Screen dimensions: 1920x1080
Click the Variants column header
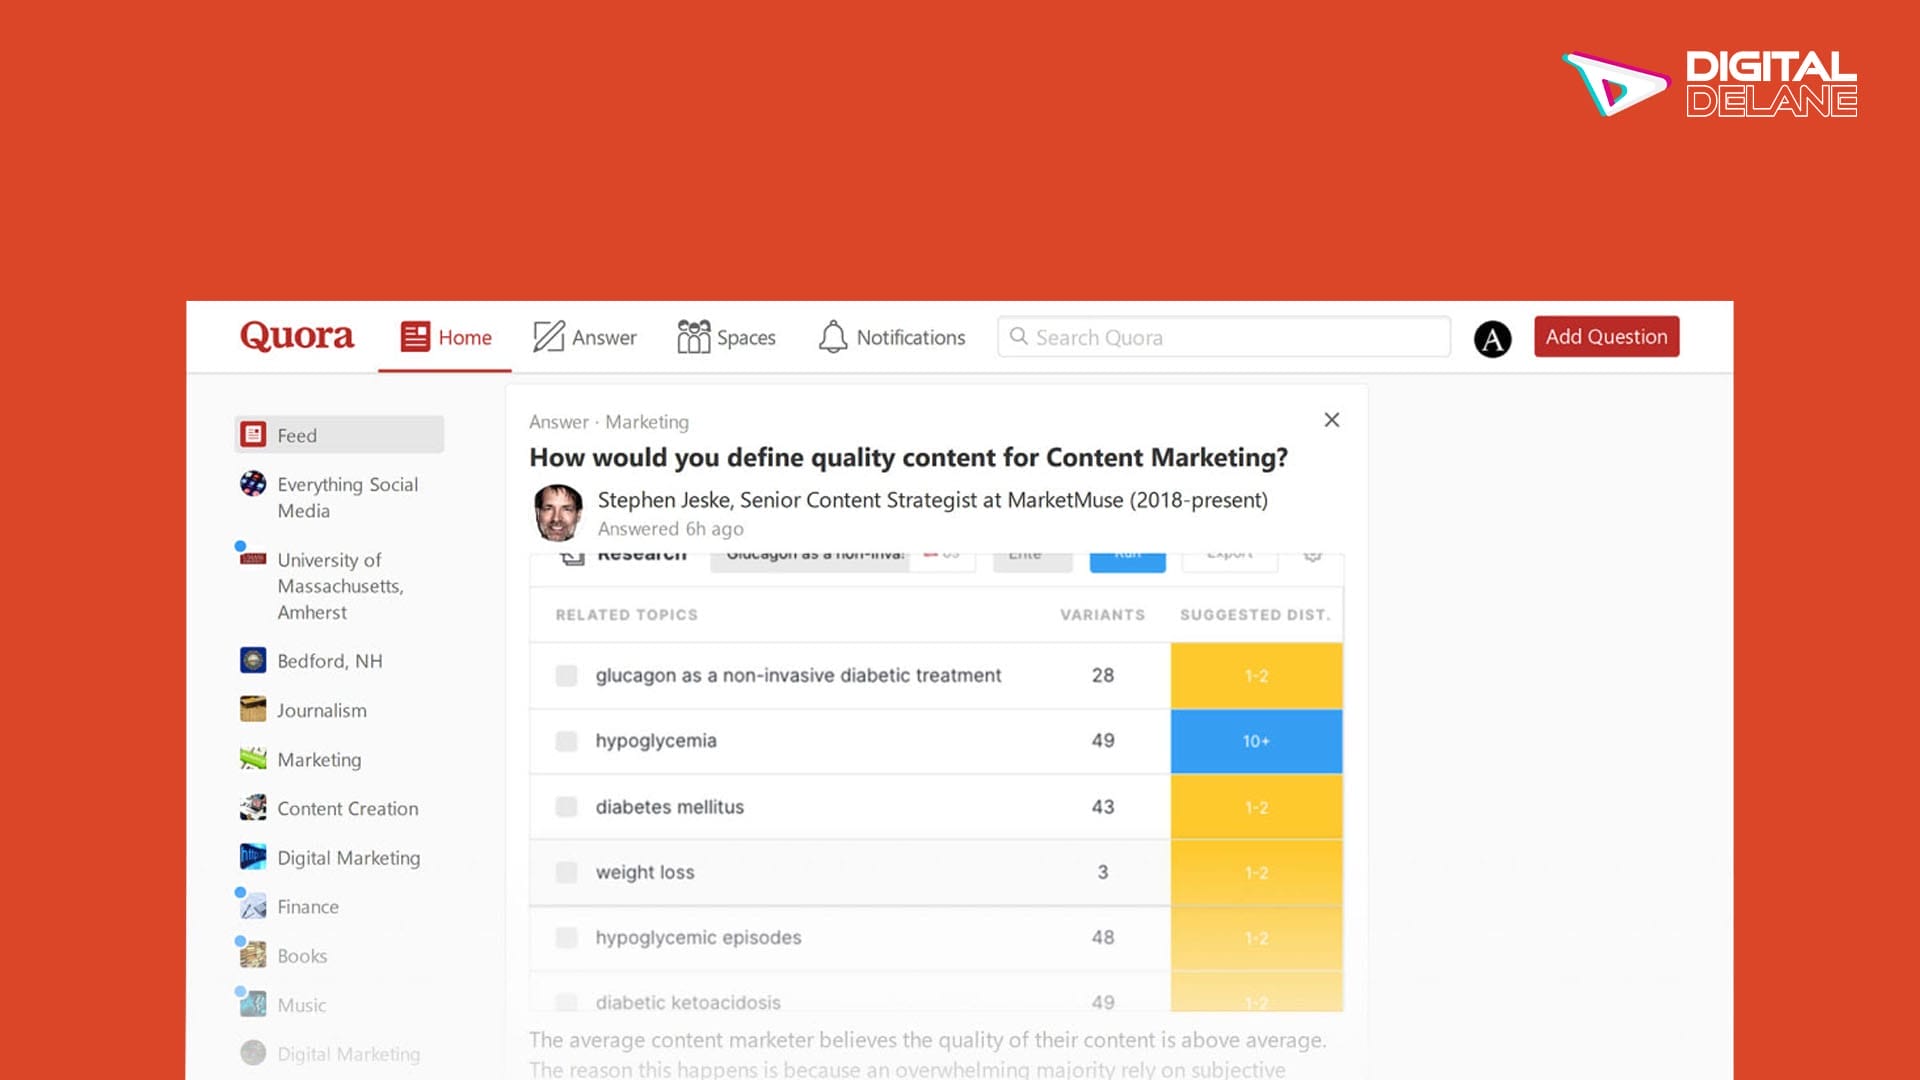pos(1102,615)
